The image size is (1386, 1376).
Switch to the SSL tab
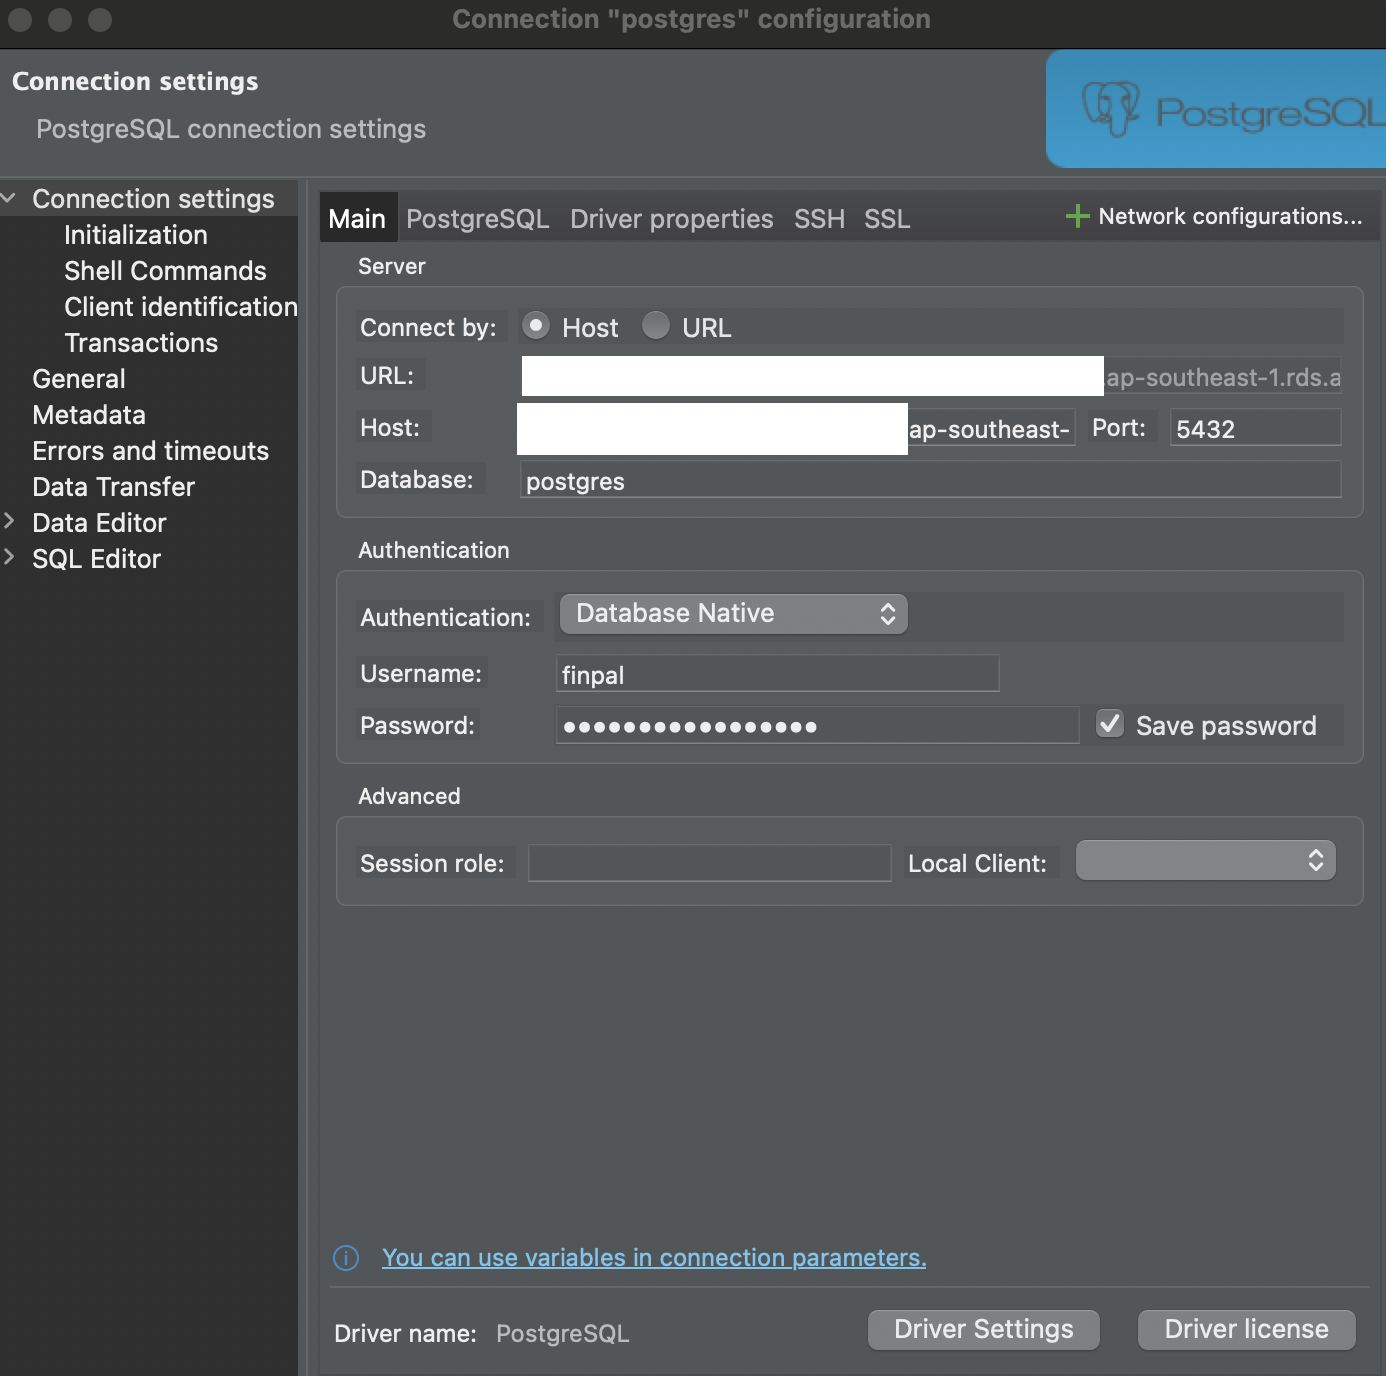887,219
